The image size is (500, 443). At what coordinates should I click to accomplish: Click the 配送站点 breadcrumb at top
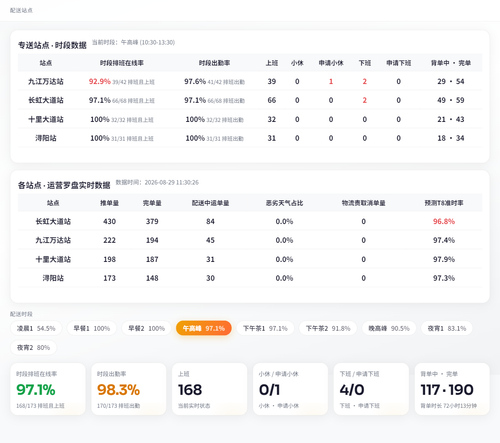click(x=21, y=10)
